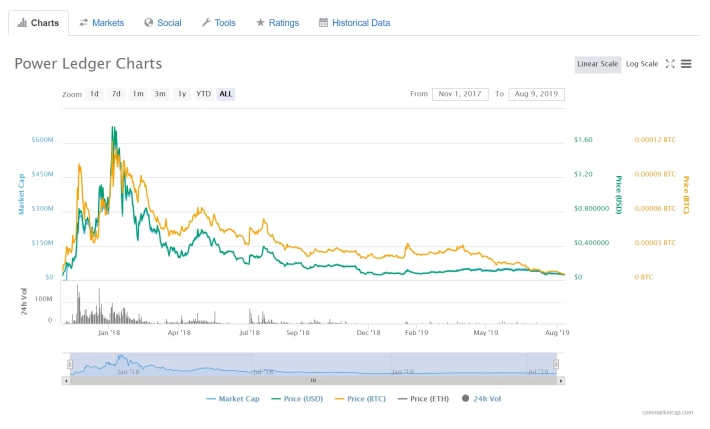The image size is (710, 429).
Task: Switch to the Historical Data tab
Action: [355, 23]
